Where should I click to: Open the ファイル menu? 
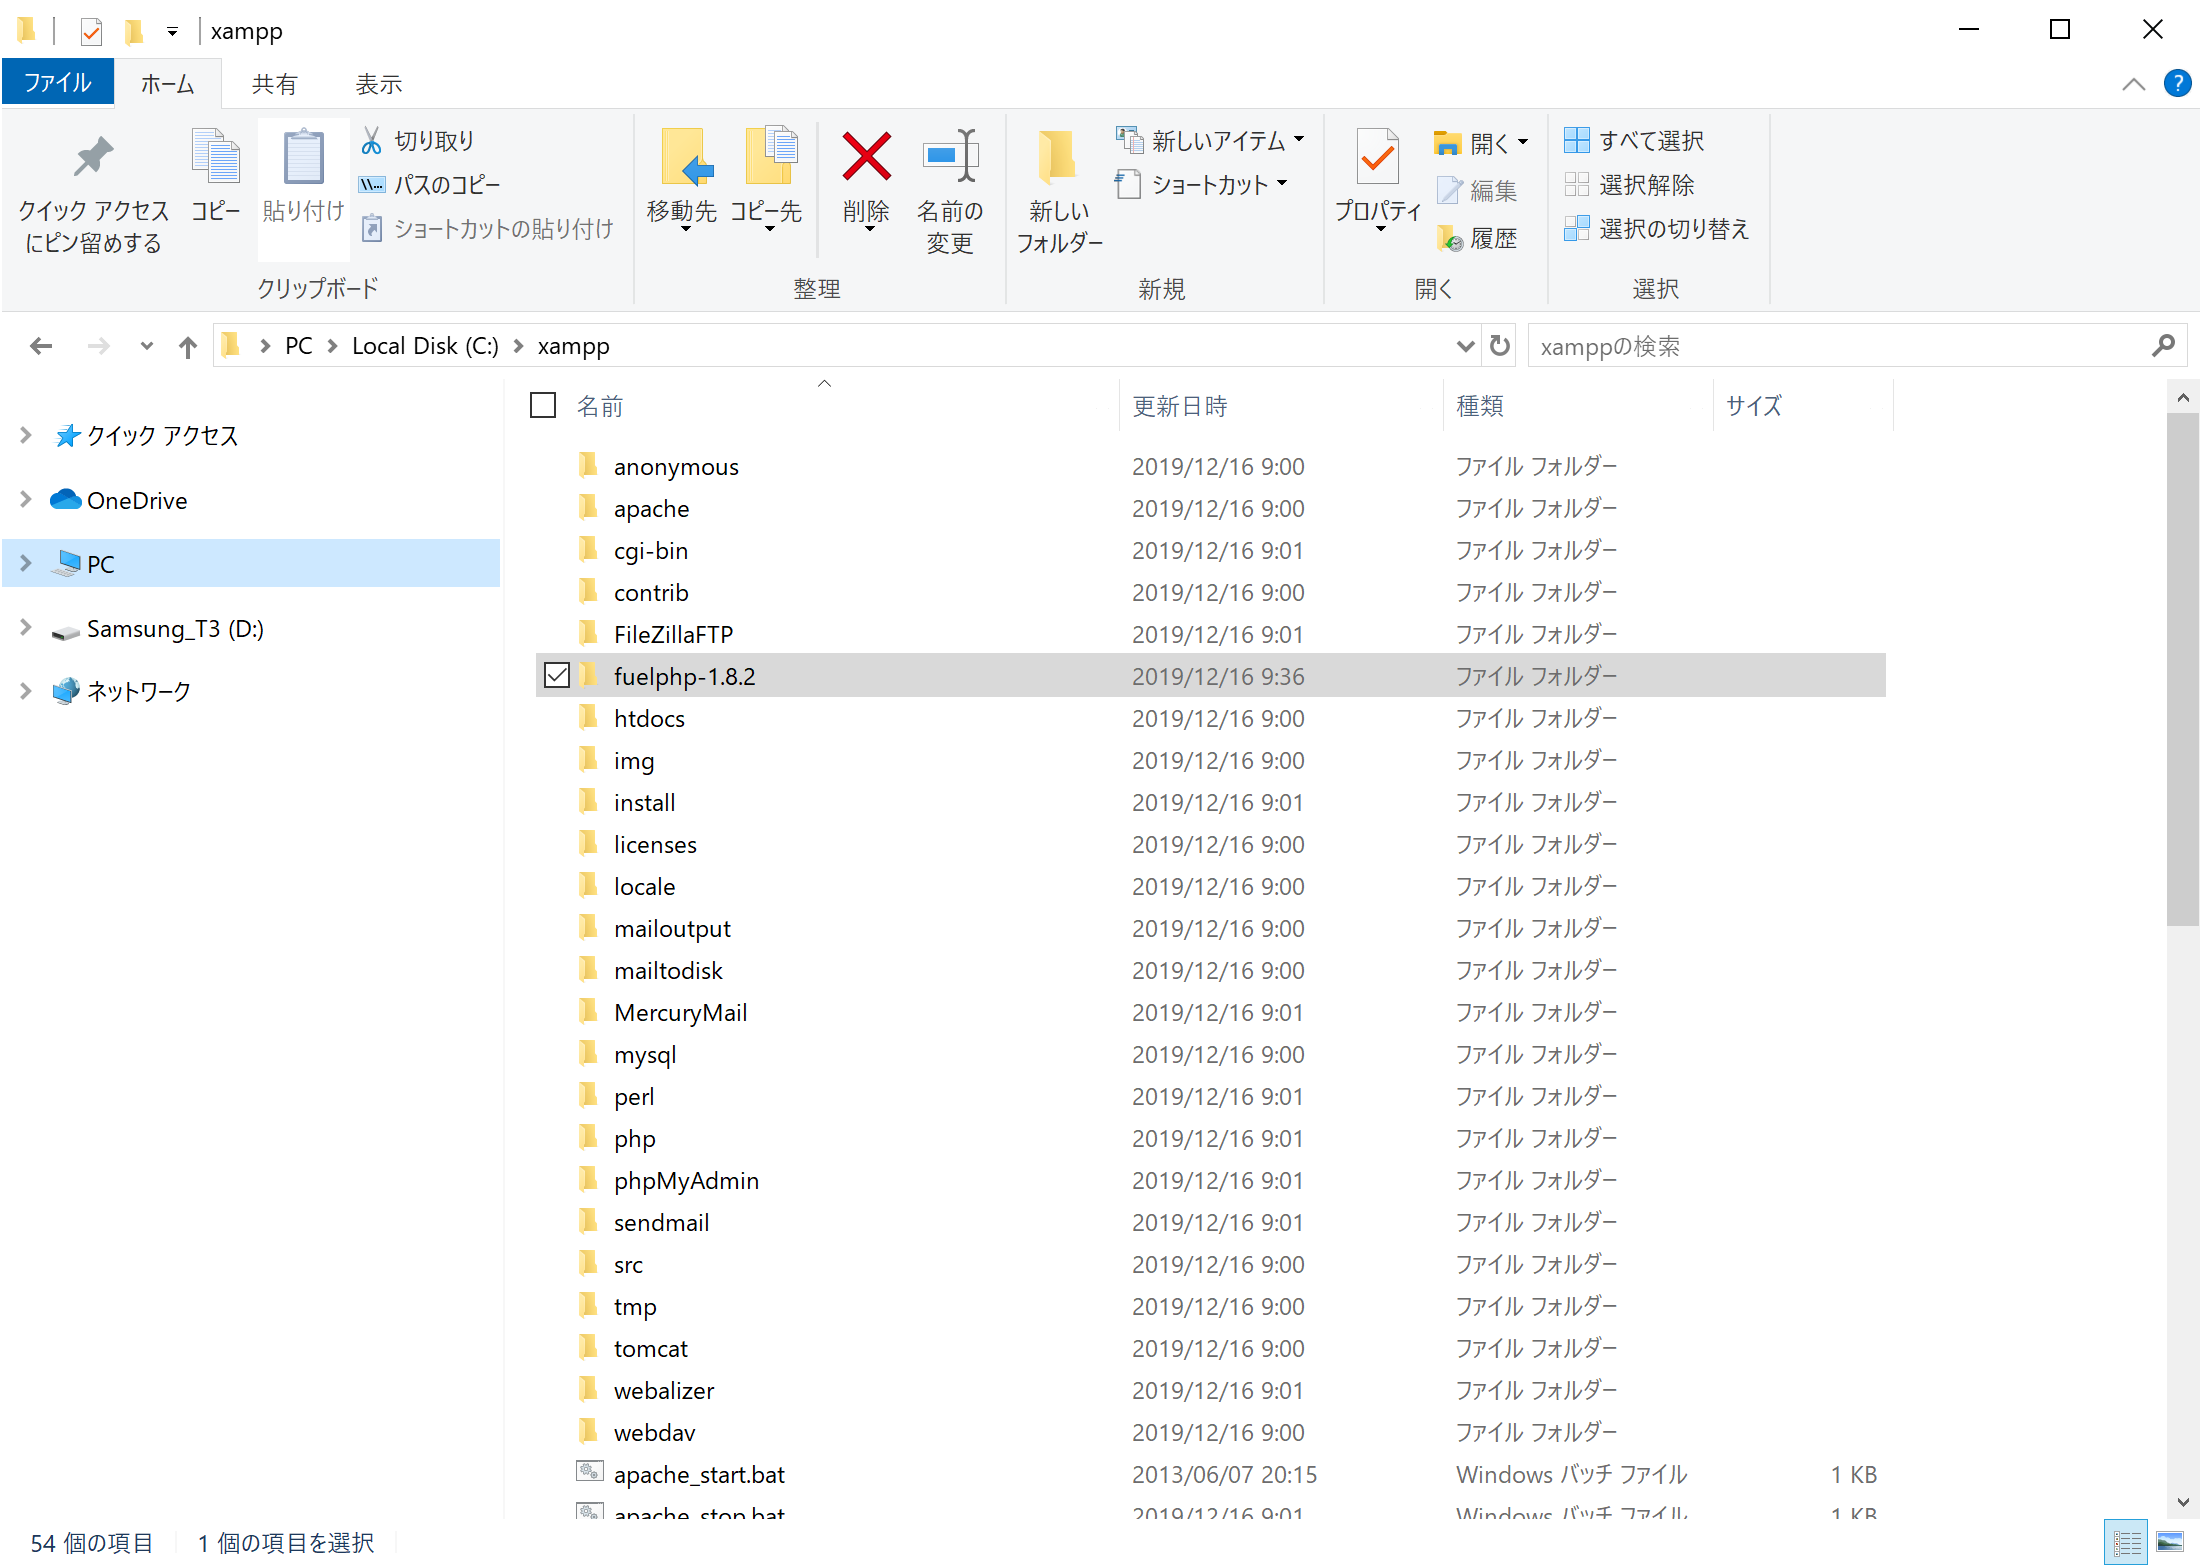click(57, 81)
